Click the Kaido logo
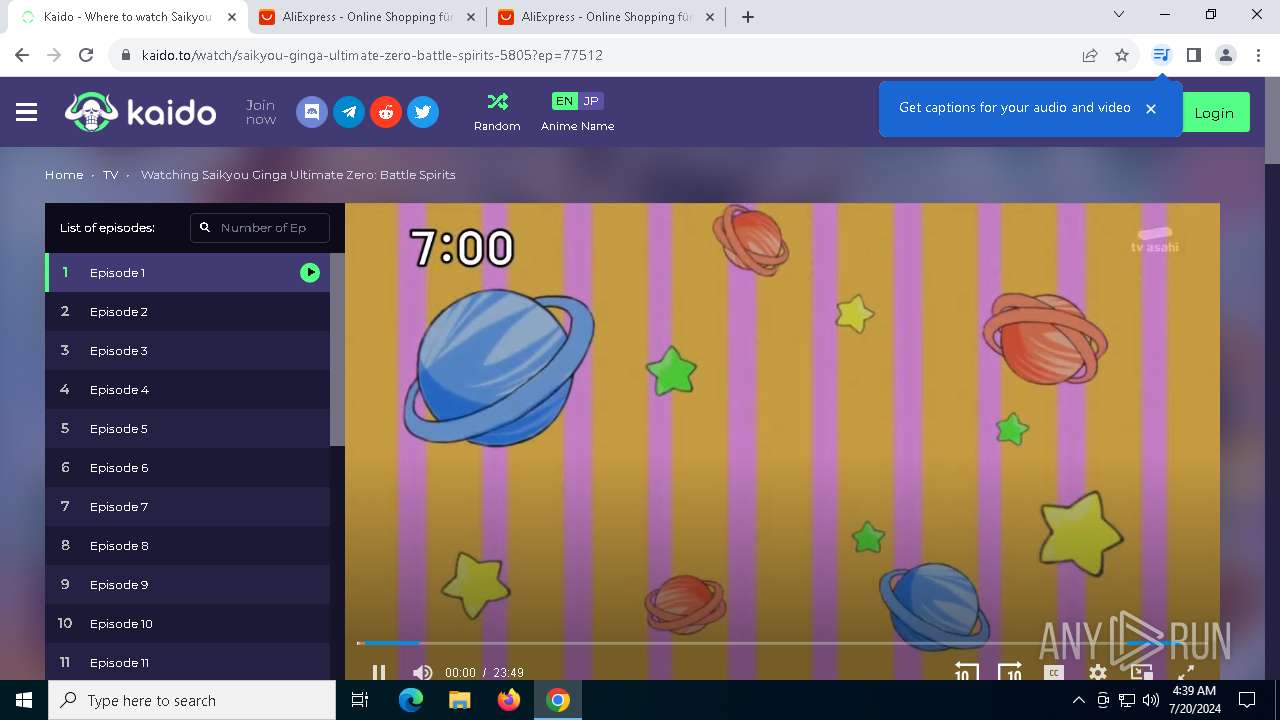 pos(140,112)
